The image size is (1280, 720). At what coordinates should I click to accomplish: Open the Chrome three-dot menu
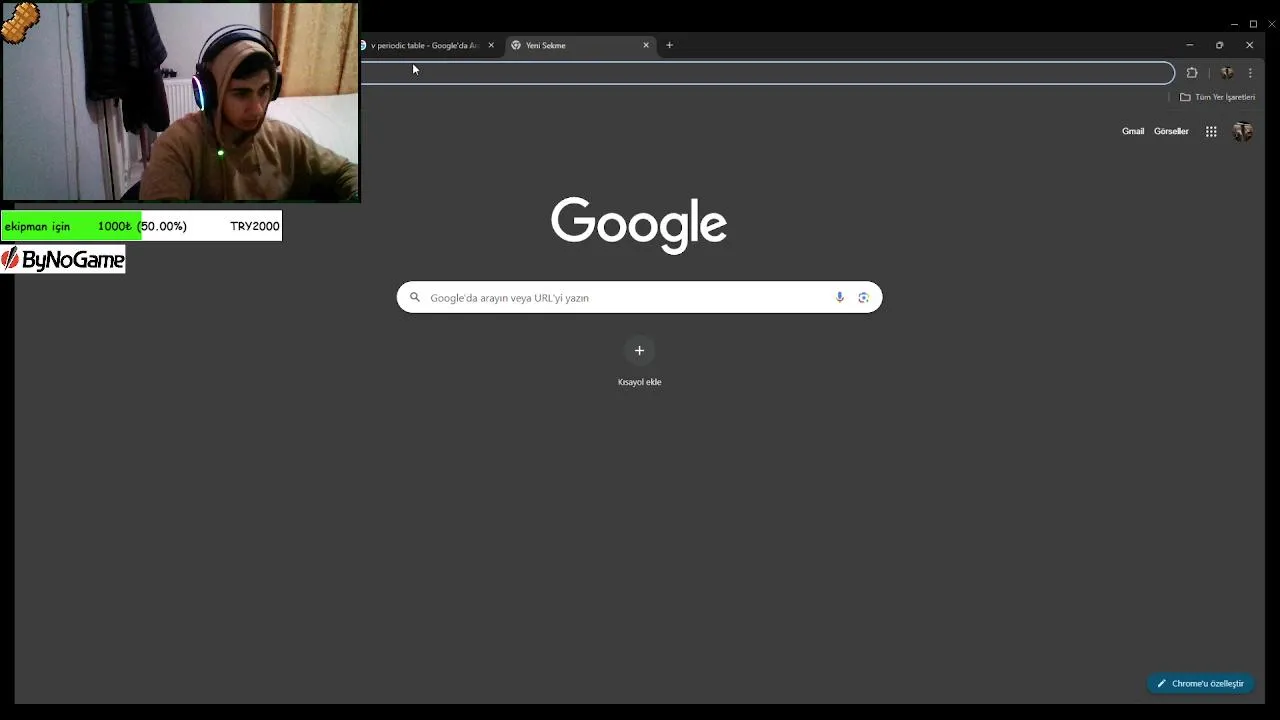pyautogui.click(x=1250, y=73)
